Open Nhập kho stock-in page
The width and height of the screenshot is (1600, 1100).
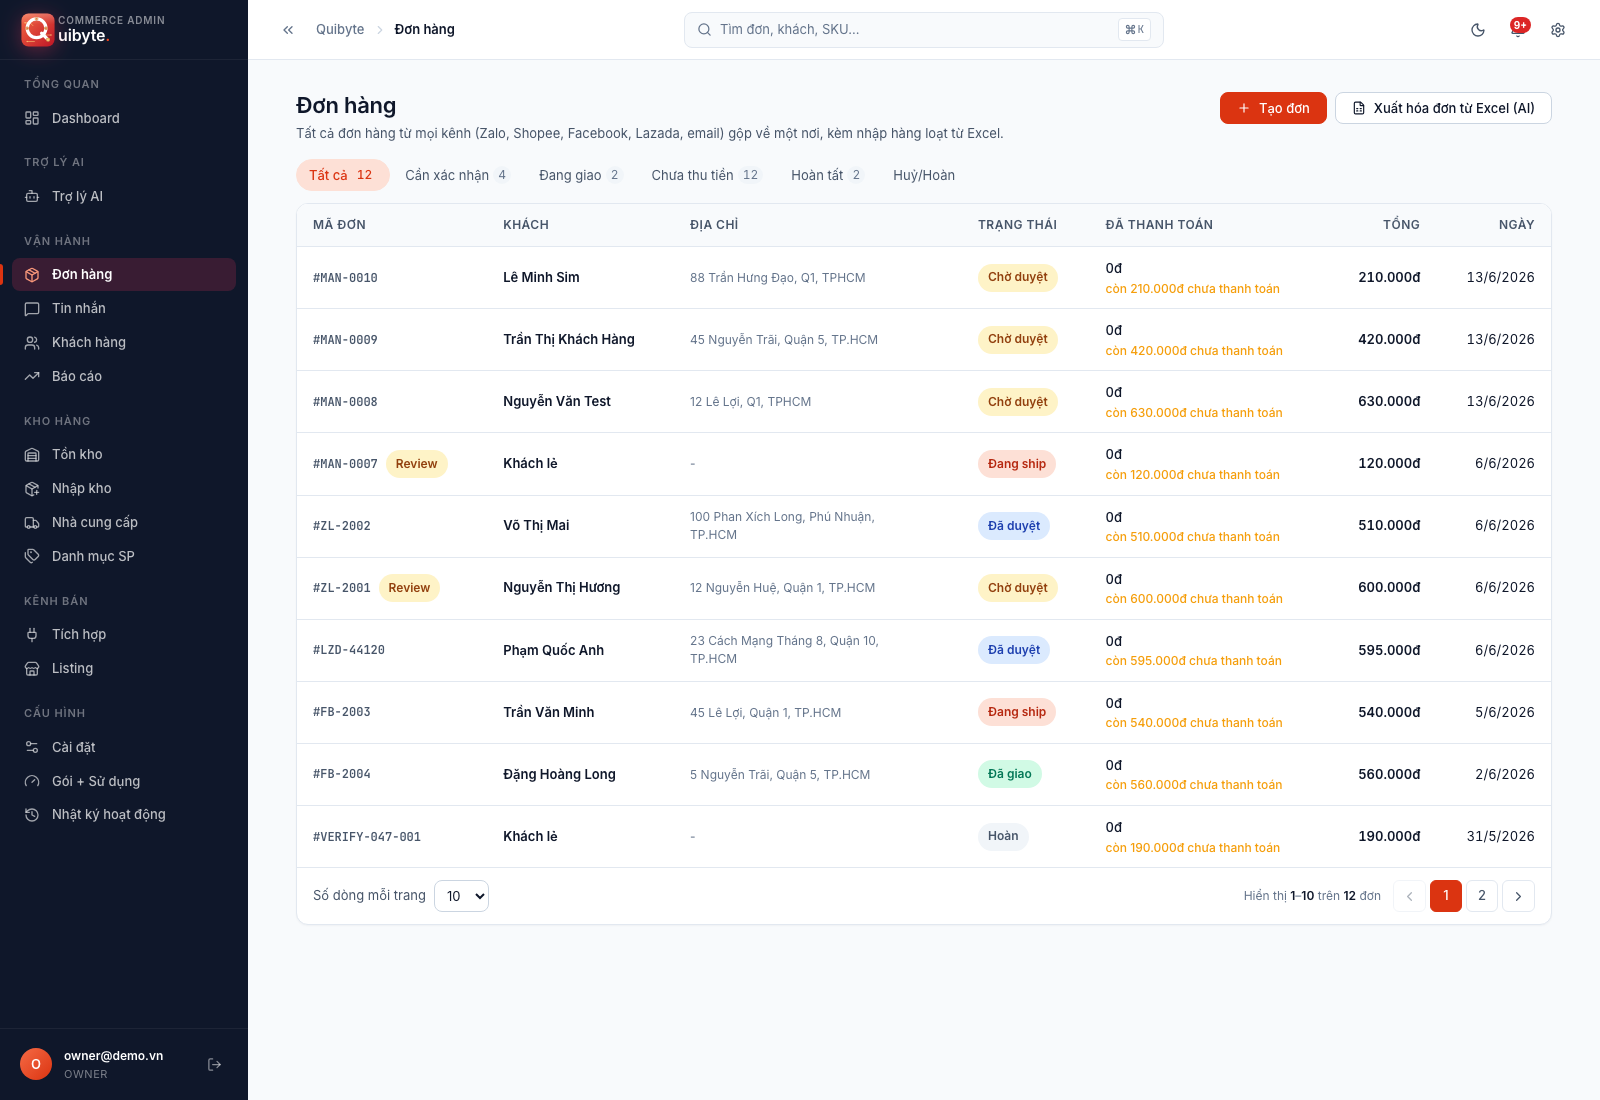coord(124,488)
